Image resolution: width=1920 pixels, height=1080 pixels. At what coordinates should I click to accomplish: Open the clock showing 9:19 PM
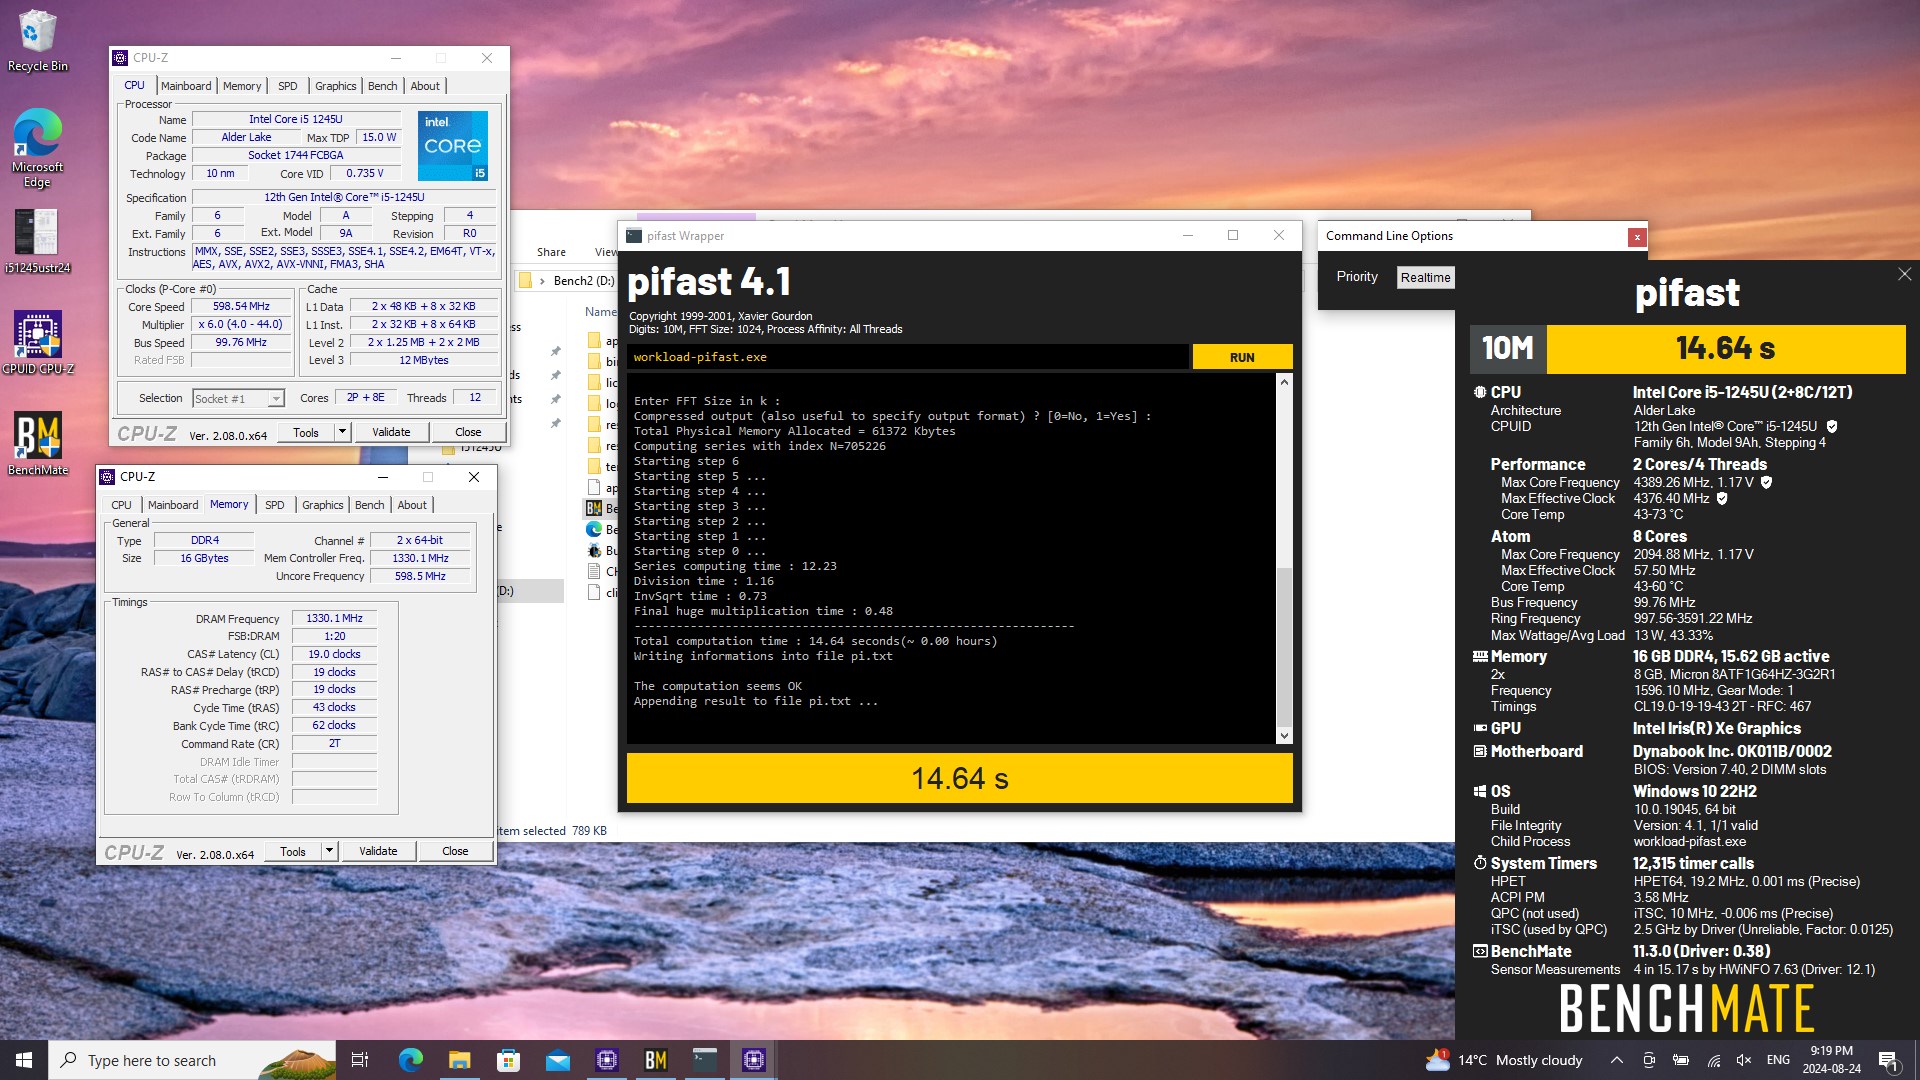point(1832,1060)
